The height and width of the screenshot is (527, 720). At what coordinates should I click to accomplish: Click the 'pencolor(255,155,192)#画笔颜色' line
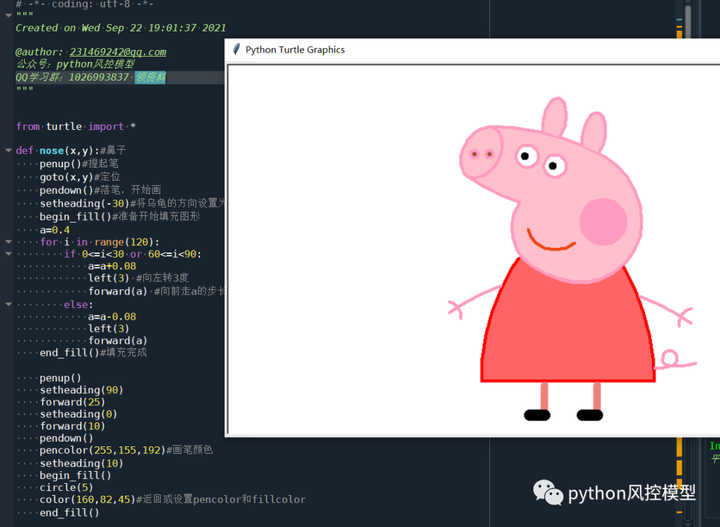(x=126, y=450)
